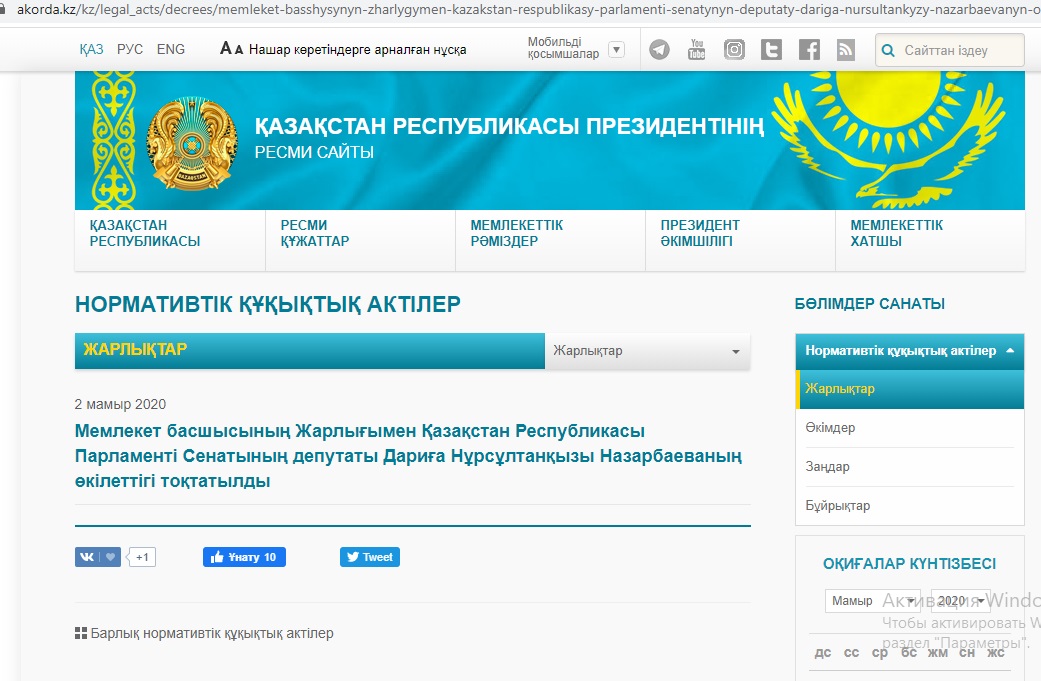Screen dimensions: 1041x681
Task: Click the Facebook Ұнату 10 button
Action: pos(244,557)
